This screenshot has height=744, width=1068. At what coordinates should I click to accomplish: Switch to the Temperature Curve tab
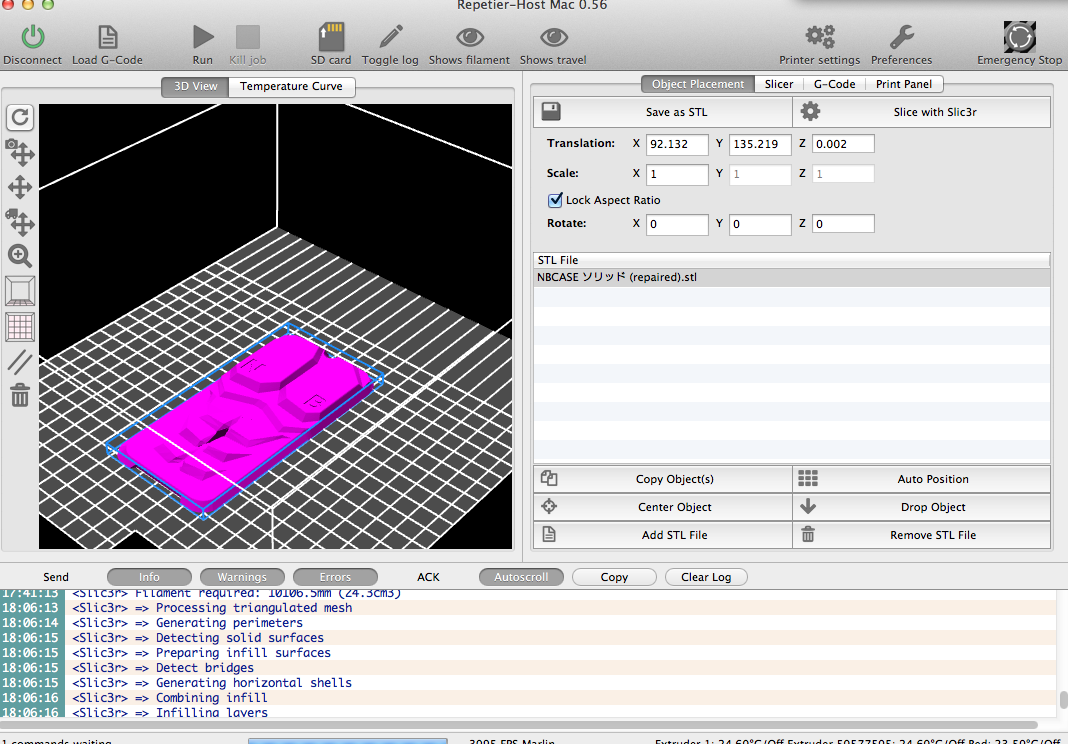[x=291, y=86]
